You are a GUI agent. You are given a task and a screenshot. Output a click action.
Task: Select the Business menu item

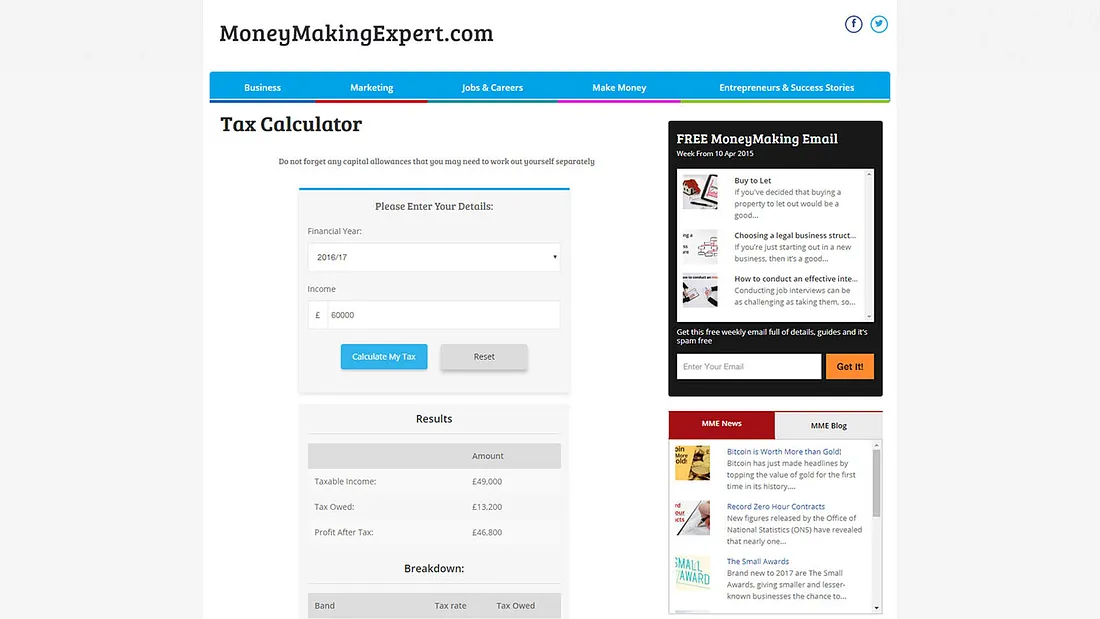tap(262, 88)
